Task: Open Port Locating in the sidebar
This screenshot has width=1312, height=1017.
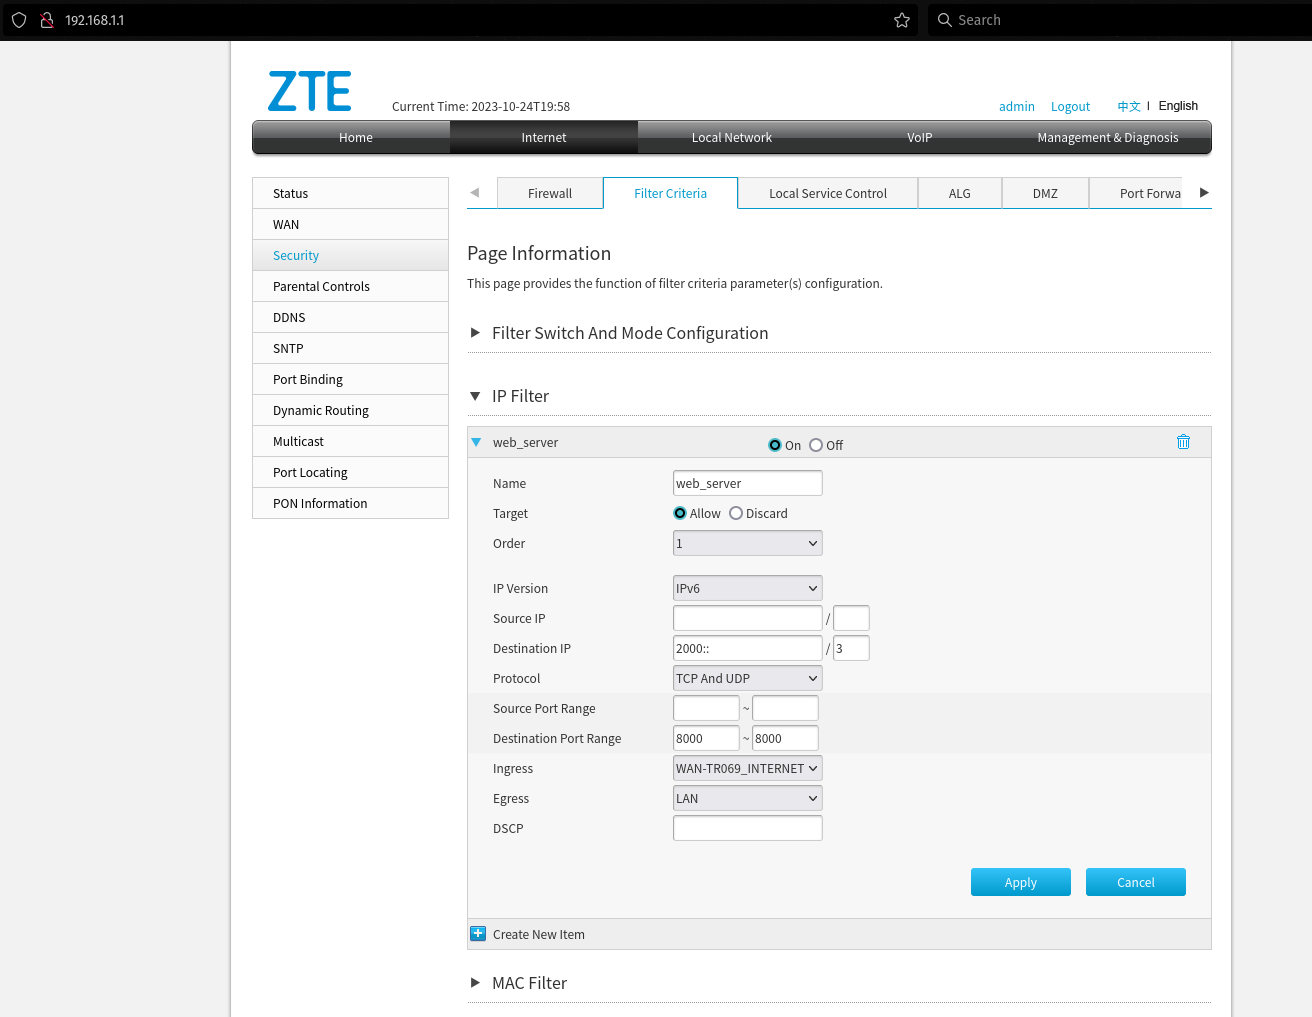Action: pyautogui.click(x=350, y=472)
